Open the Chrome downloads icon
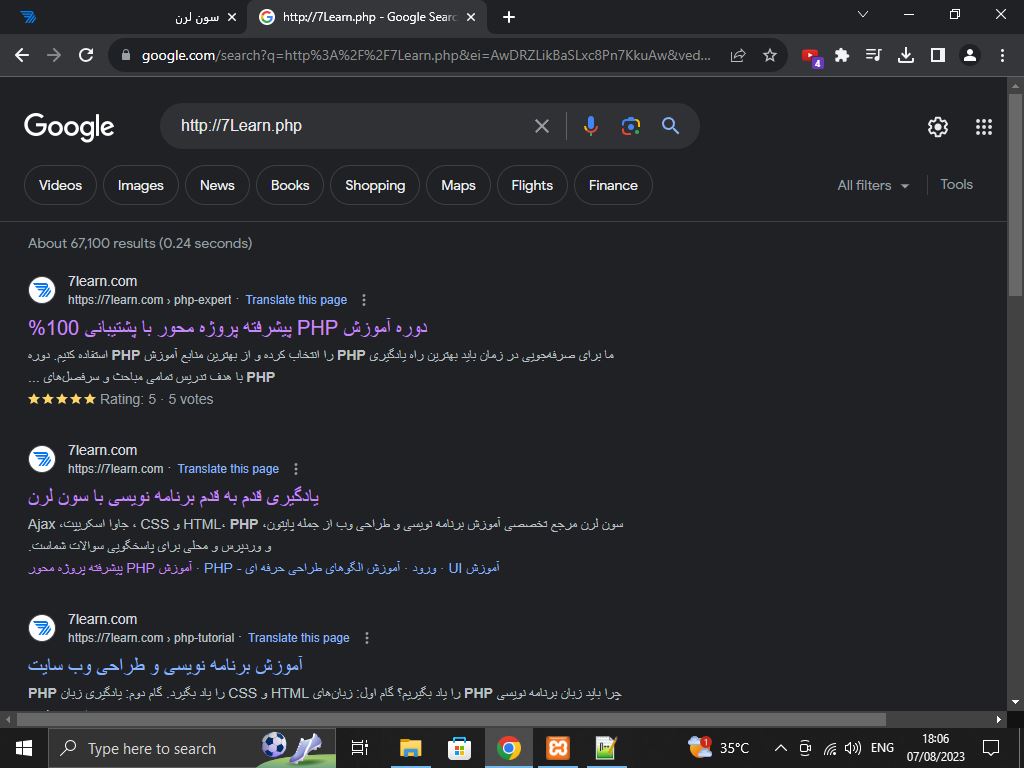This screenshot has width=1024, height=768. coord(906,56)
